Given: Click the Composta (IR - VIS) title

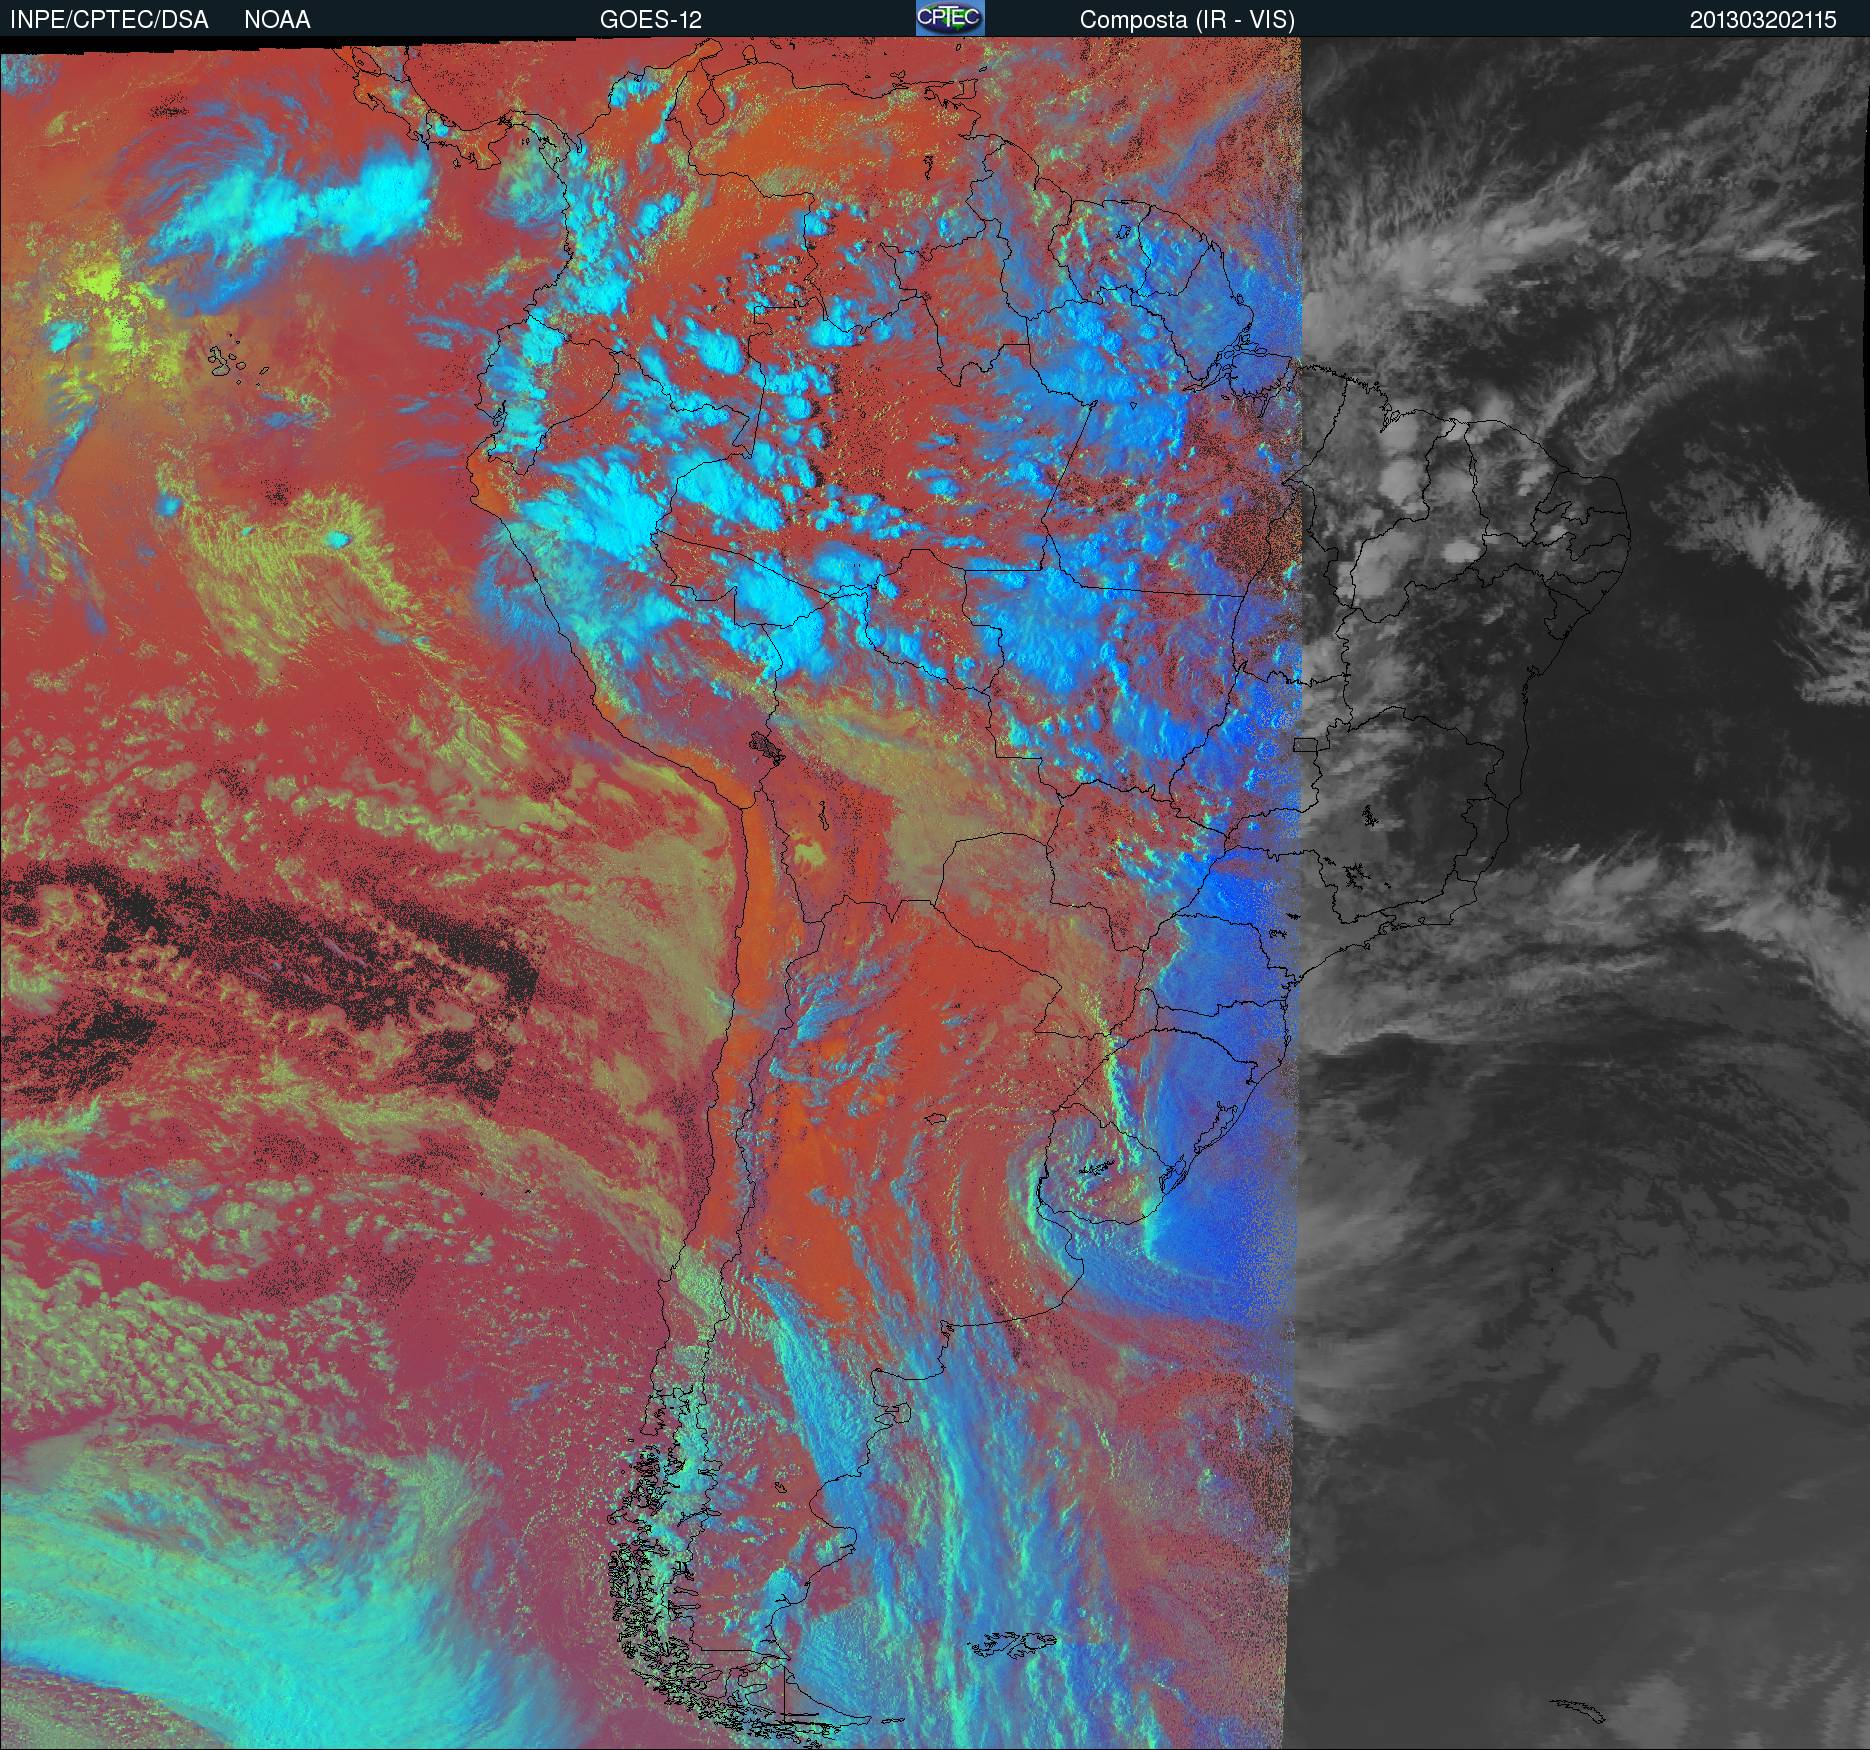Looking at the screenshot, I should point(1187,20).
